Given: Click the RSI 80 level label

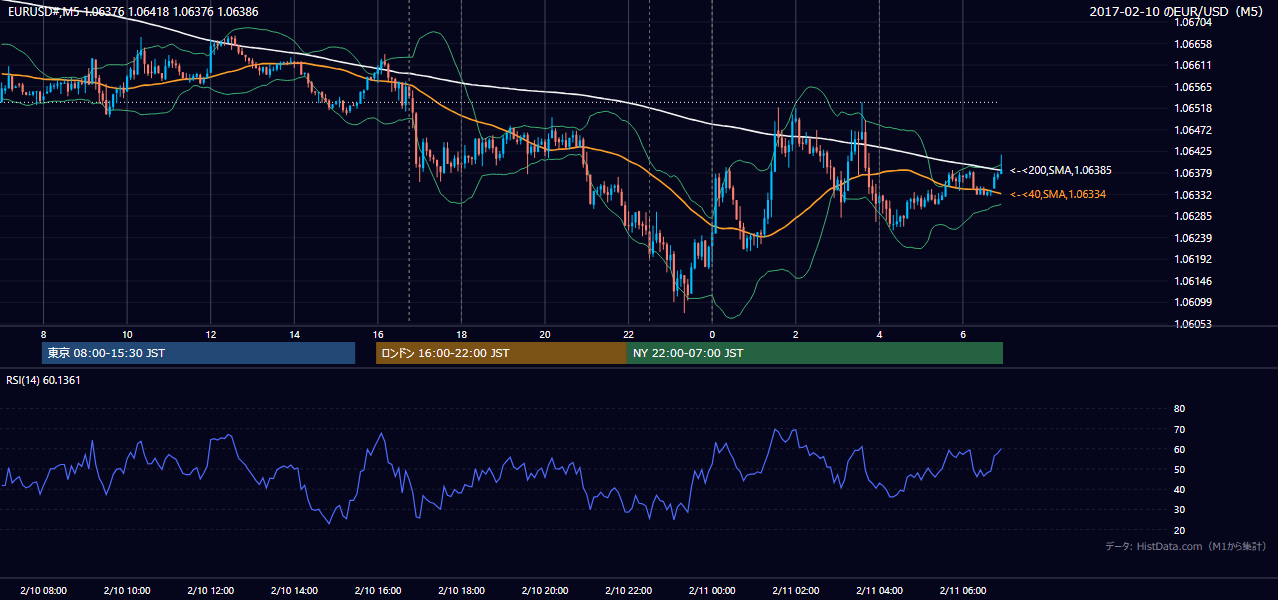Looking at the screenshot, I should click(1179, 409).
